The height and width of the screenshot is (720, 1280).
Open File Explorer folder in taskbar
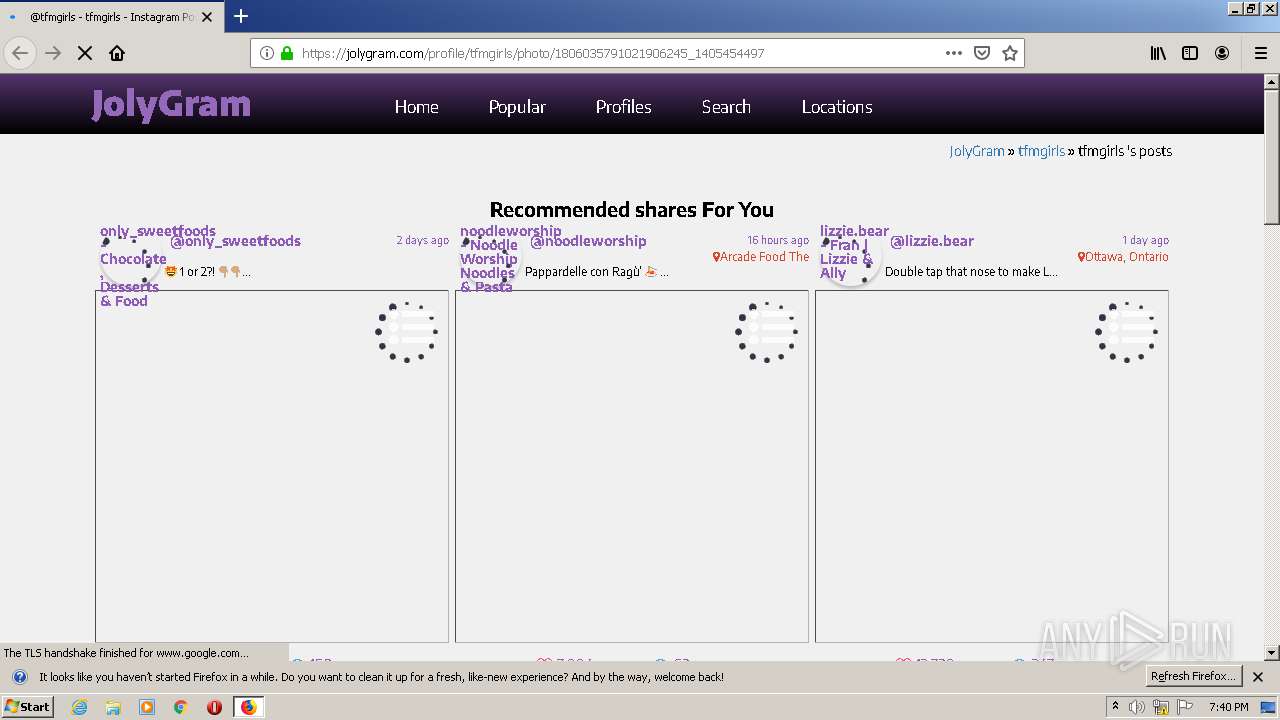click(x=113, y=707)
